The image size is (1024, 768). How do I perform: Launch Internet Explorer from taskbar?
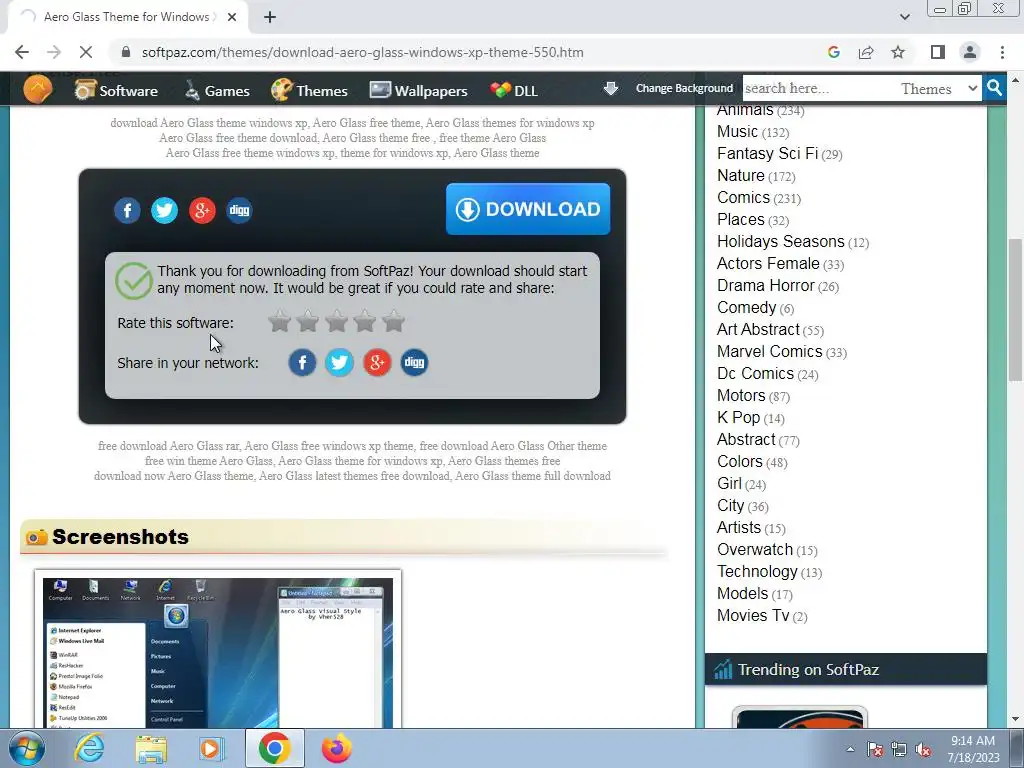point(89,748)
